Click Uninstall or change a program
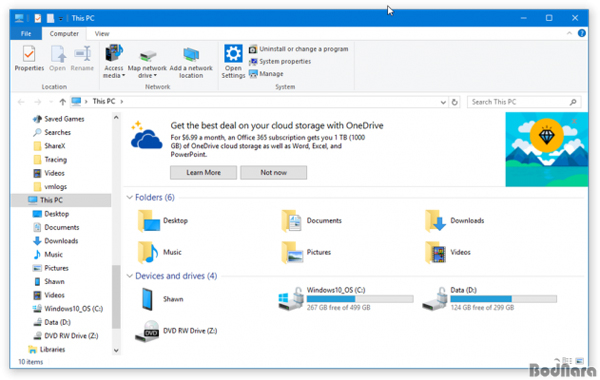Viewport: 600px width, 380px height. pyautogui.click(x=299, y=49)
